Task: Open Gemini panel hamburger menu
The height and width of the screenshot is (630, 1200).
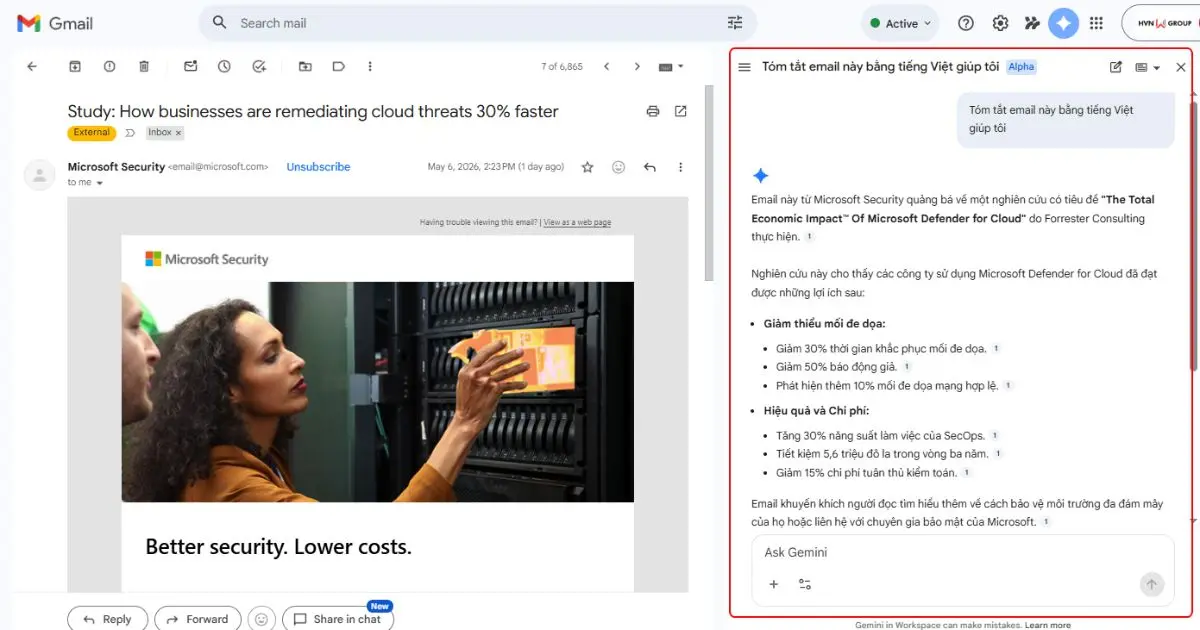Action: 744,67
